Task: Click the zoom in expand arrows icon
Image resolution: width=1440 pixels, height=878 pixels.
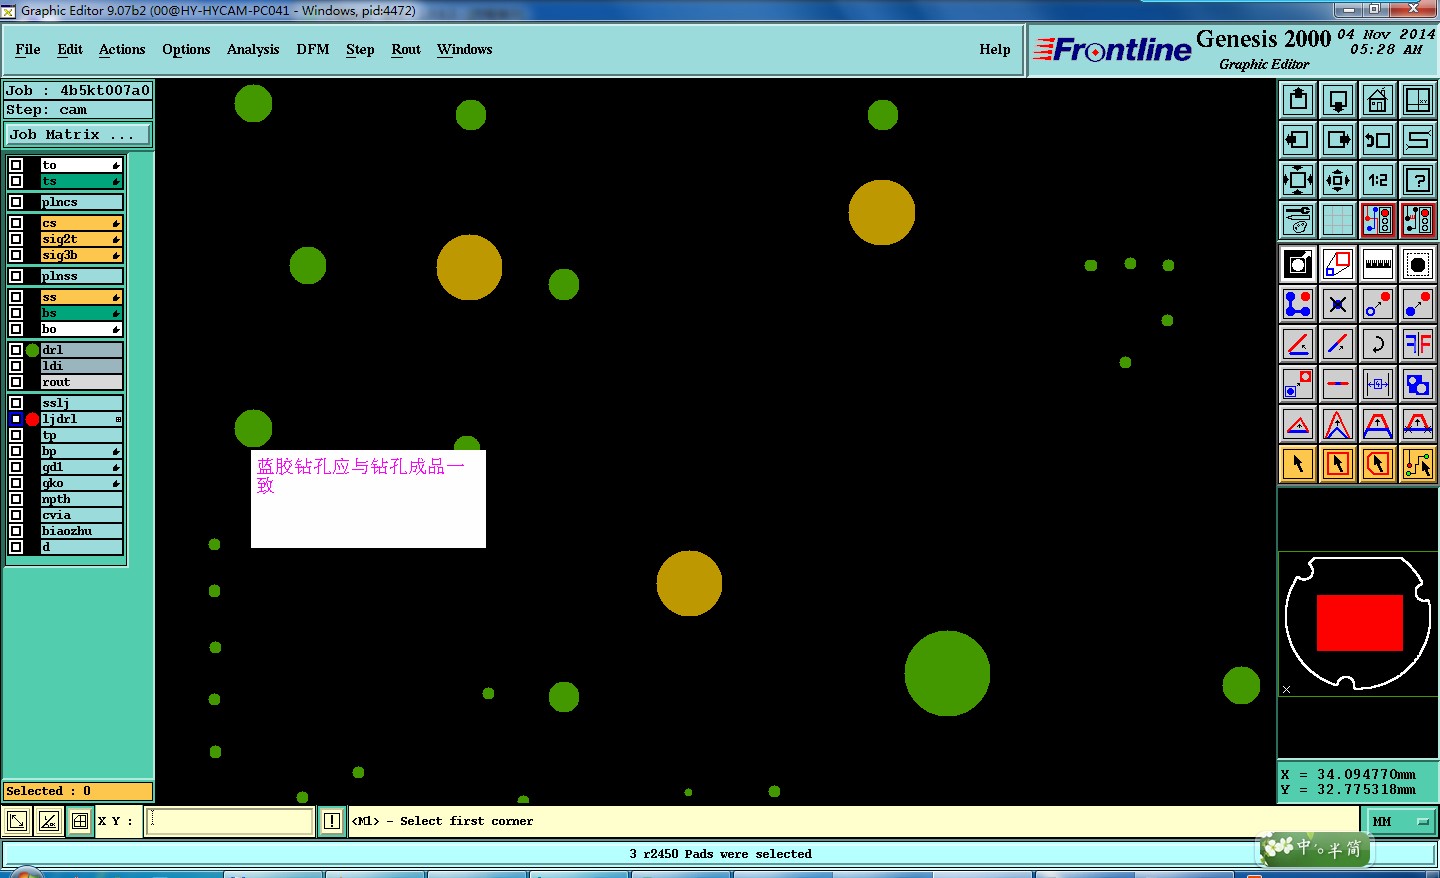Action: click(1298, 180)
